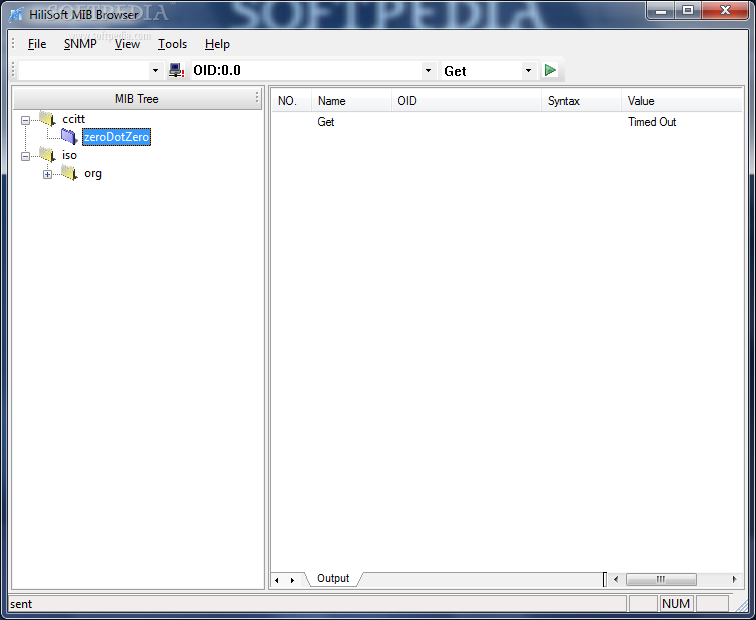Click the iso folder icon

pyautogui.click(x=47, y=155)
